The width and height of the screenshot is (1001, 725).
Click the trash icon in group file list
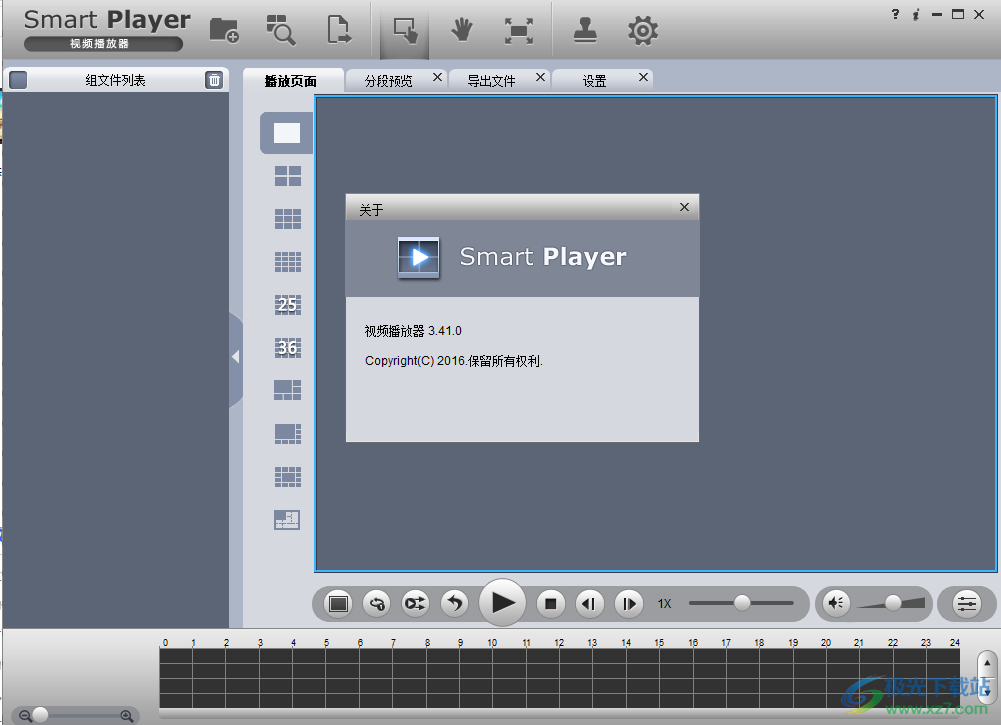click(x=214, y=79)
